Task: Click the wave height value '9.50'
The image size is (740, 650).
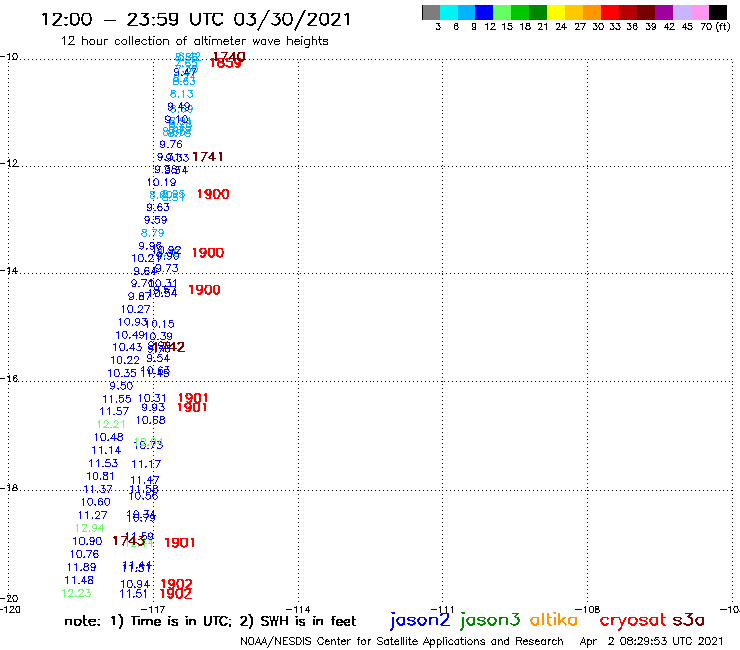Action: [121, 386]
